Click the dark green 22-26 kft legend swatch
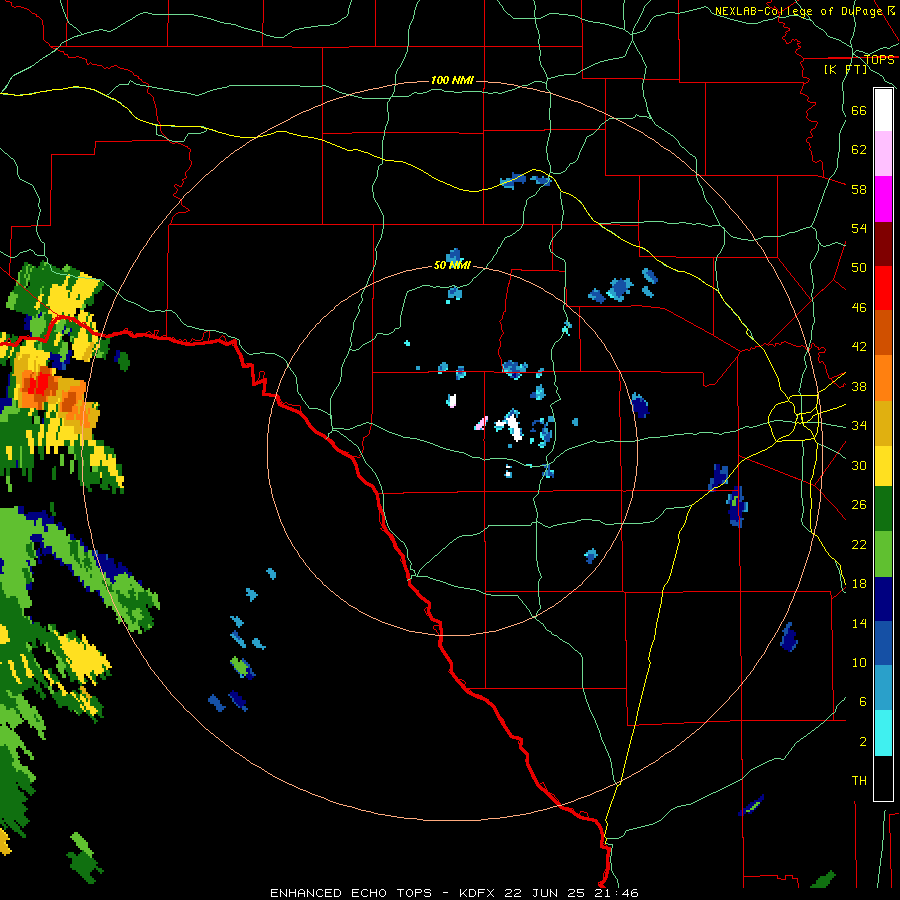900x900 pixels. [883, 509]
